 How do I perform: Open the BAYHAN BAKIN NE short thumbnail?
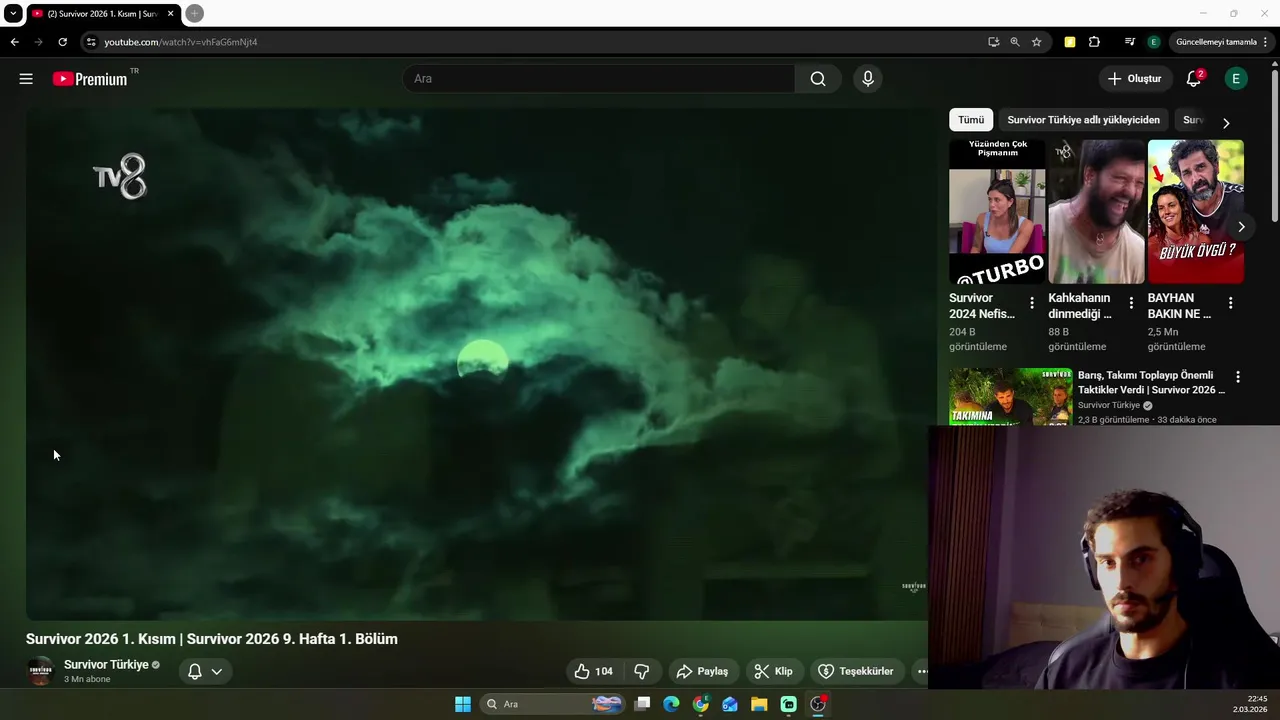[x=1196, y=212]
